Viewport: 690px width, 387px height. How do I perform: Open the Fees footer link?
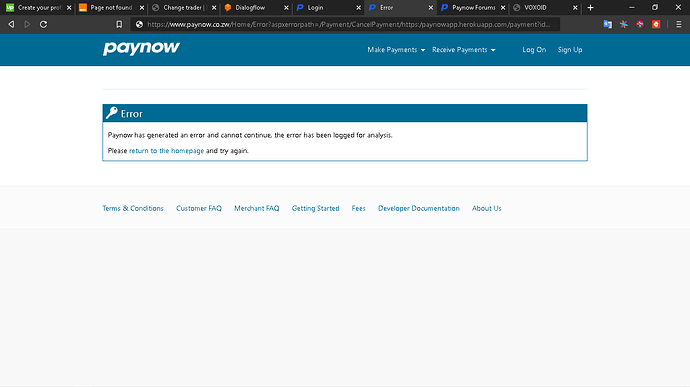[359, 208]
